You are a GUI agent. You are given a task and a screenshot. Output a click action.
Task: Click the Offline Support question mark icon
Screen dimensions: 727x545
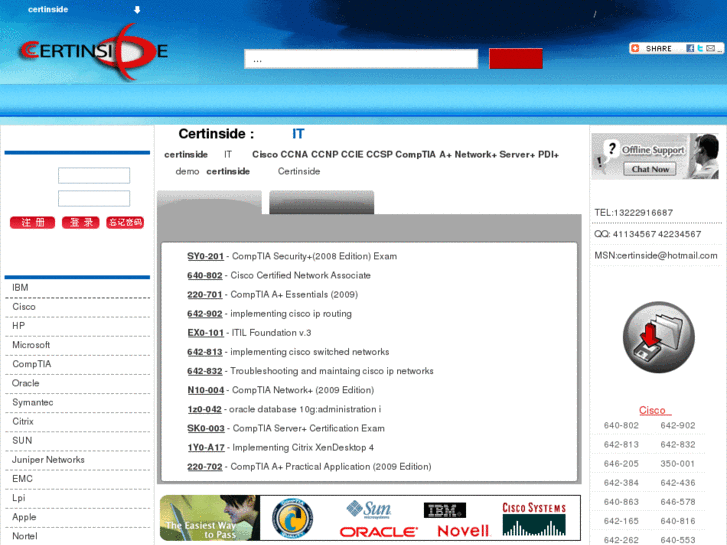(x=612, y=149)
